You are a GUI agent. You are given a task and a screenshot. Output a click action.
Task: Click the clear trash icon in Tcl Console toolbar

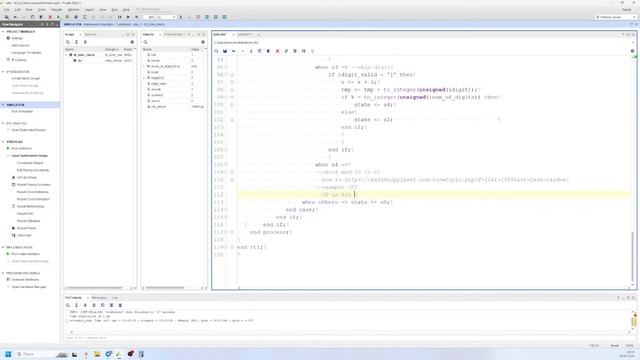[120, 305]
